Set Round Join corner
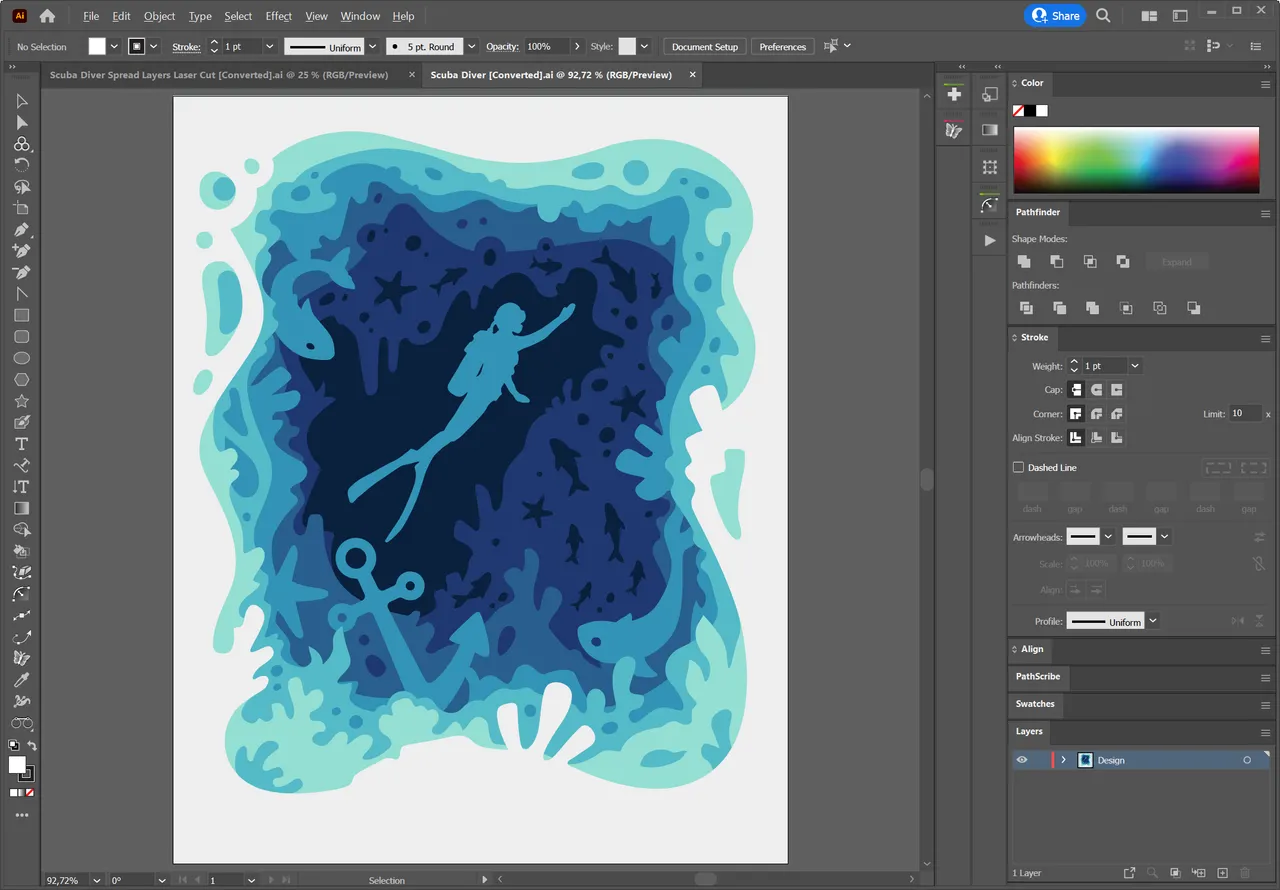Image resolution: width=1280 pixels, height=890 pixels. [x=1097, y=414]
